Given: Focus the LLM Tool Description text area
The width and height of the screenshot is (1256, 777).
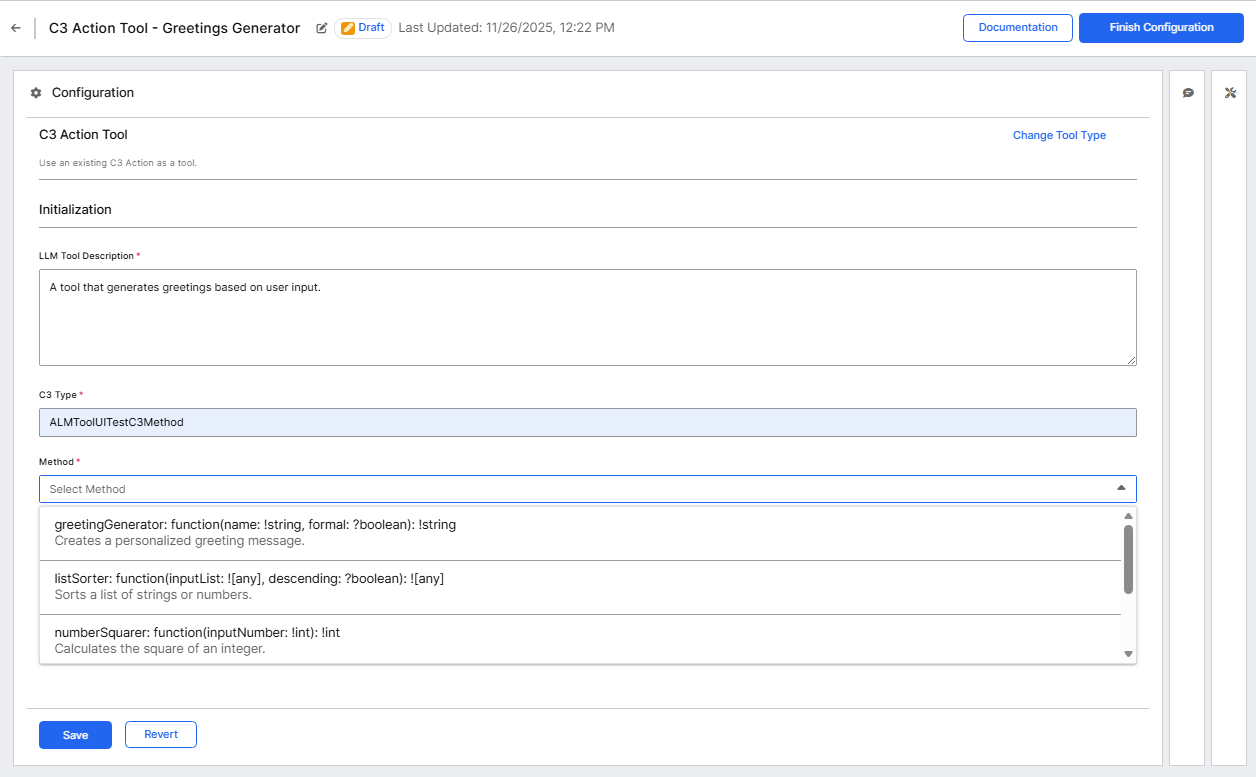Looking at the screenshot, I should [x=587, y=317].
